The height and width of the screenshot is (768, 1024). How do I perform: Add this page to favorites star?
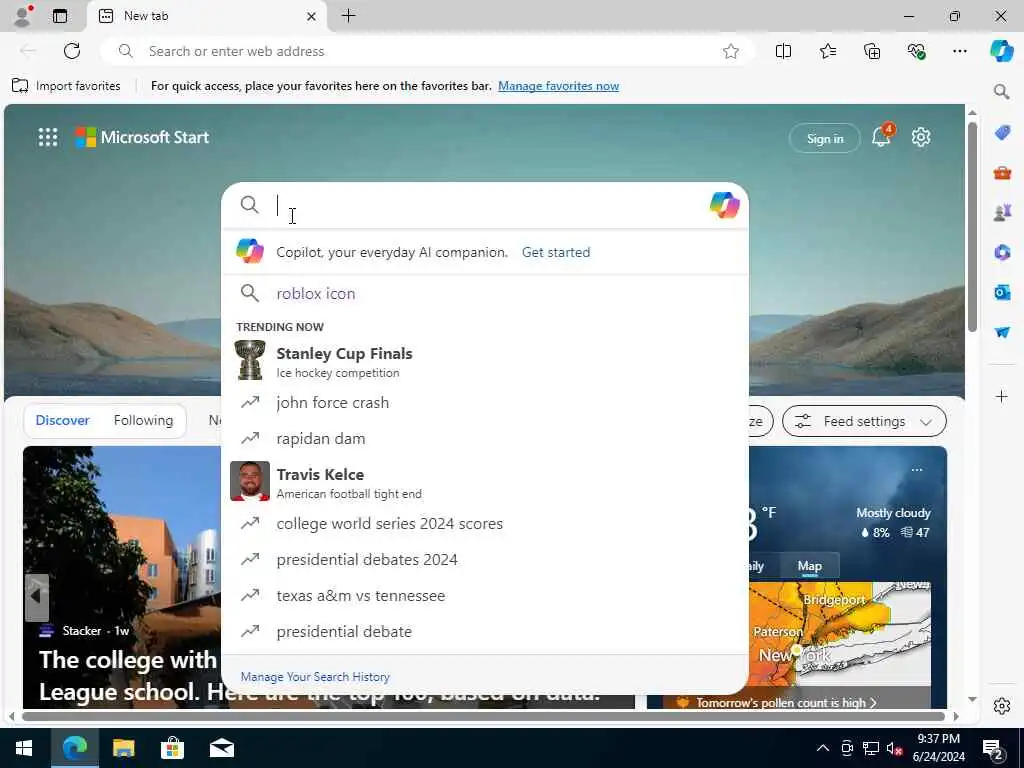pos(731,51)
